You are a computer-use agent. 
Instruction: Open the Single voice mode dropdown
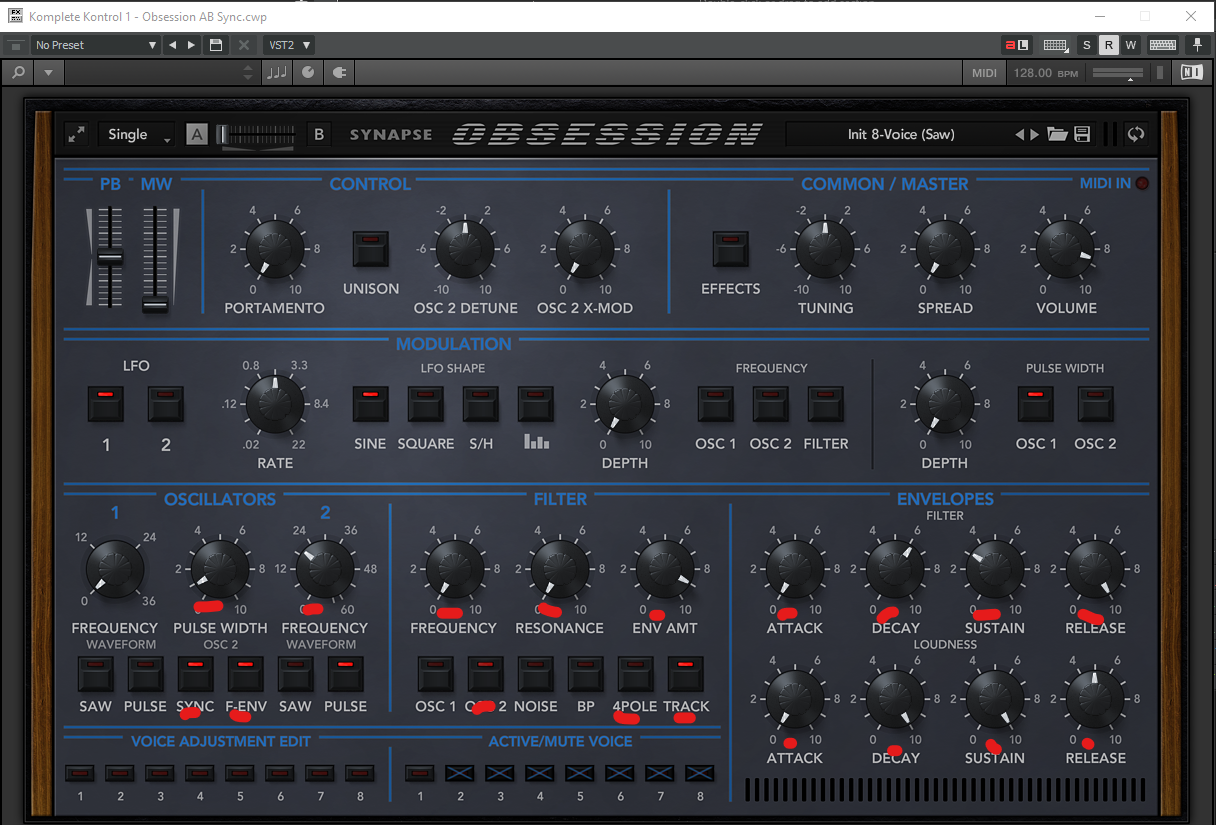pyautogui.click(x=136, y=135)
